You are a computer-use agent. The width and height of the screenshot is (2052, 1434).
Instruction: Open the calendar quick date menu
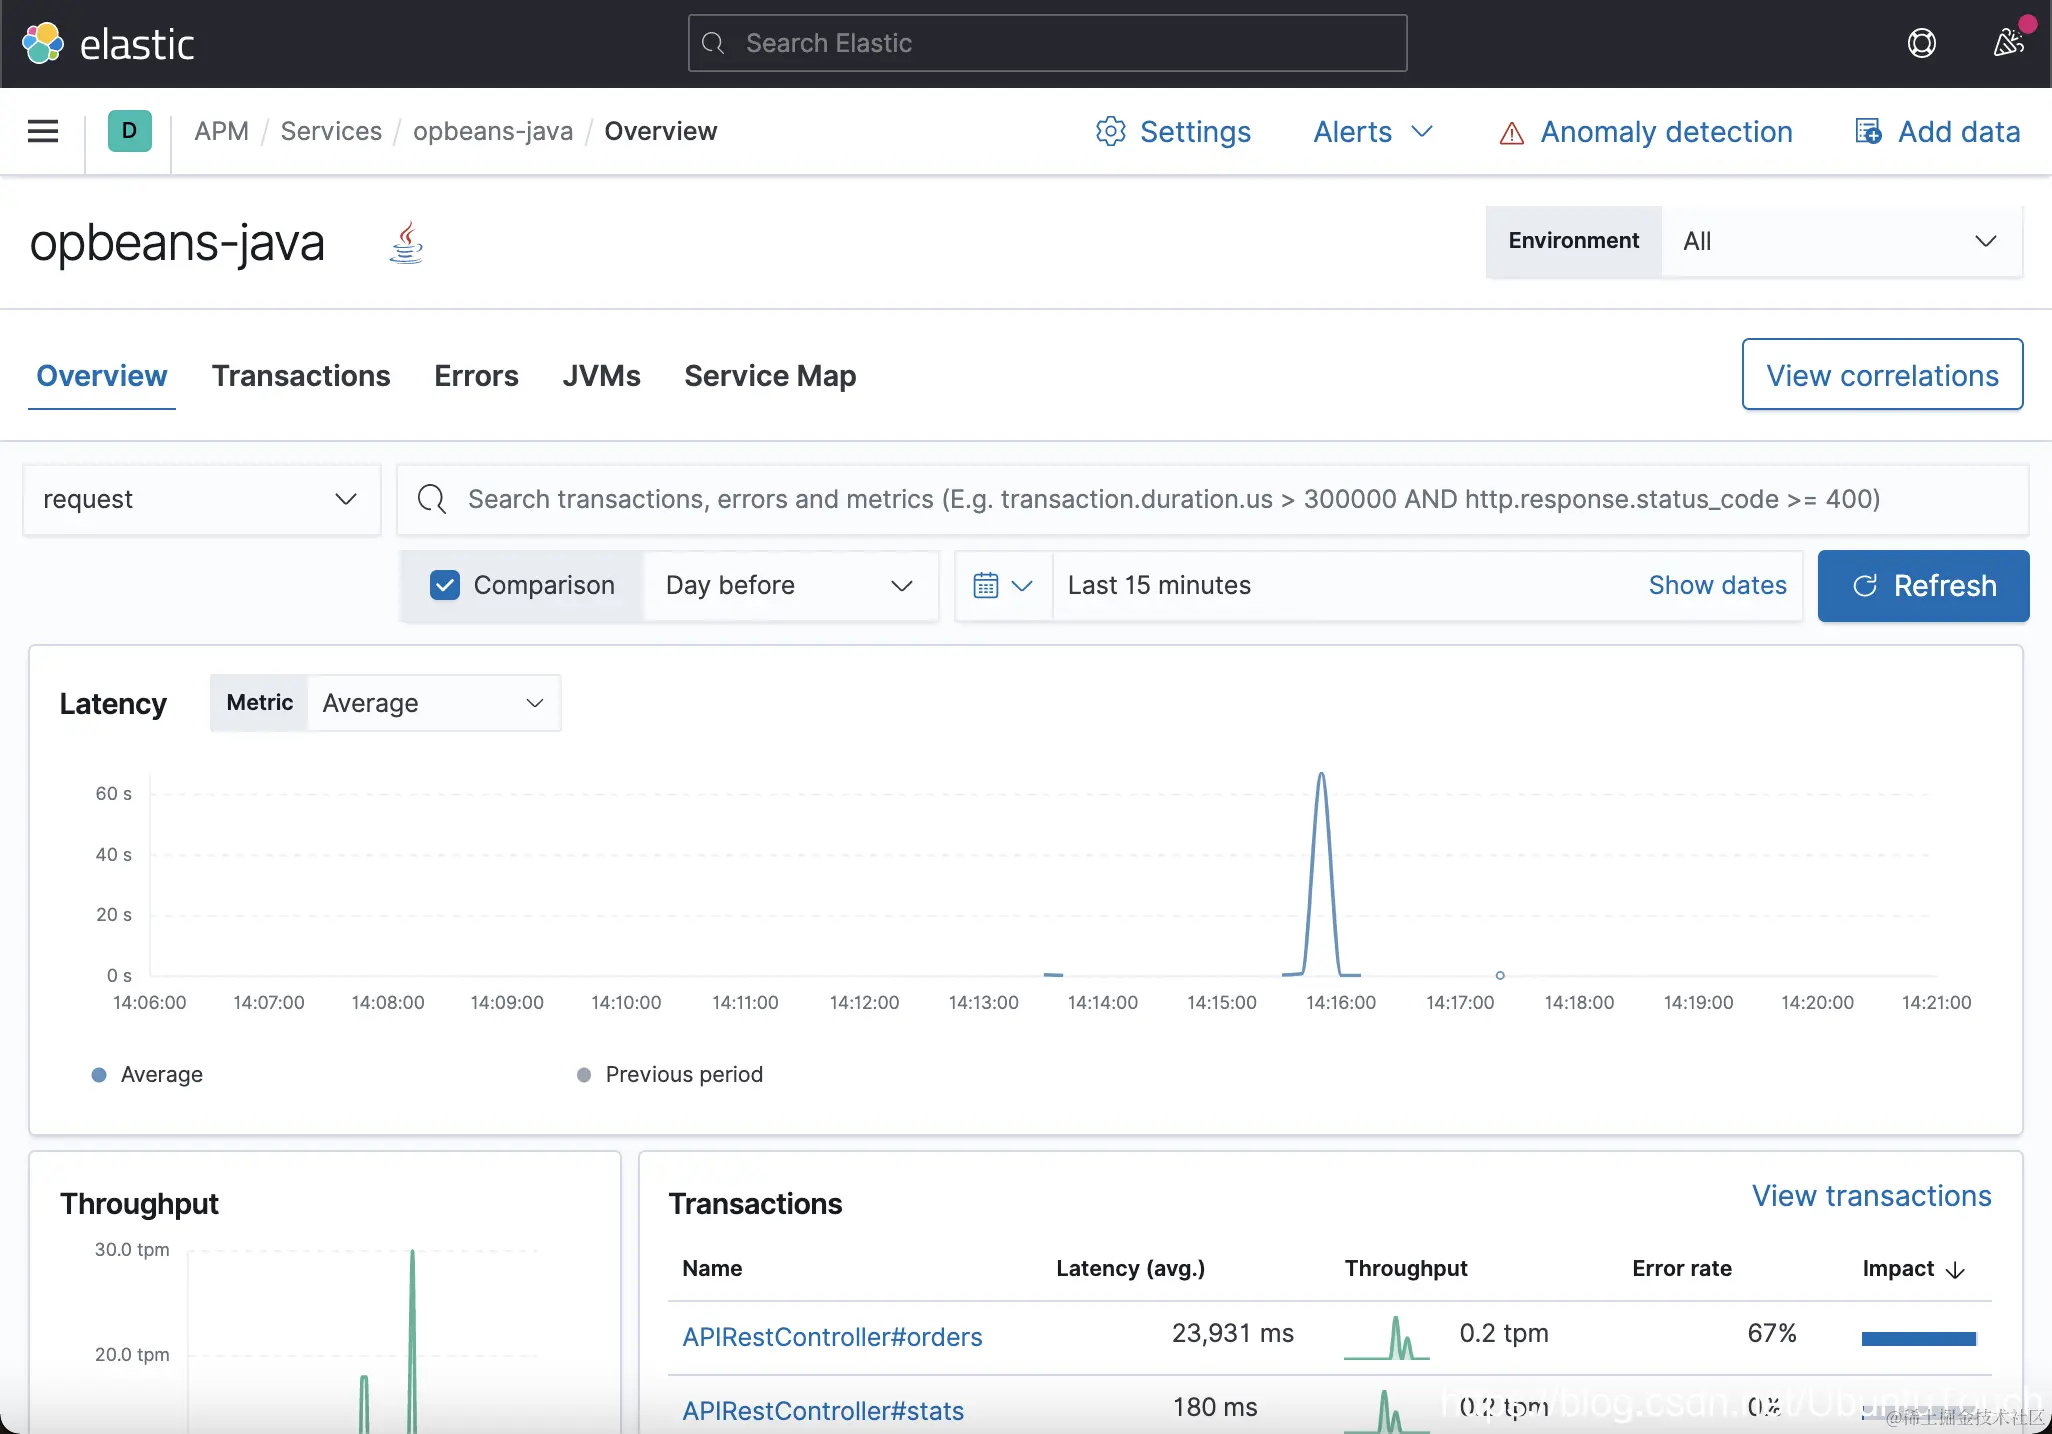click(x=1002, y=586)
